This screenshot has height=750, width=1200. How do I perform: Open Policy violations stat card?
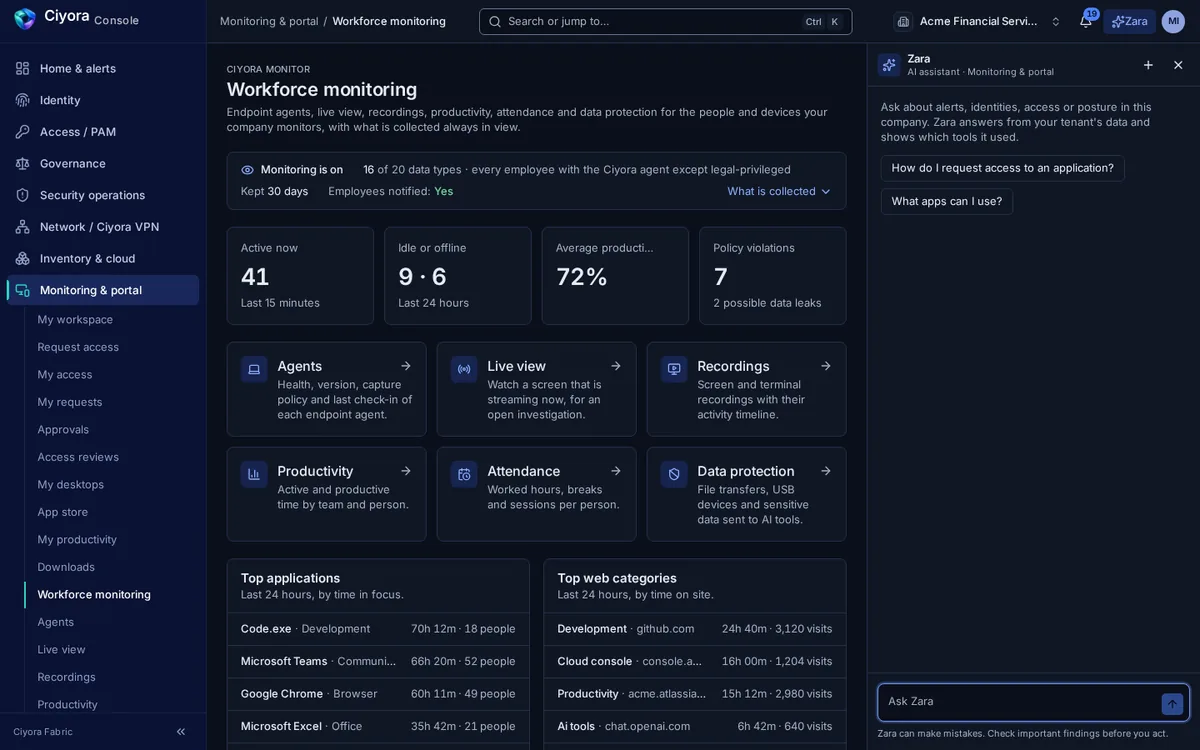pyautogui.click(x=772, y=276)
